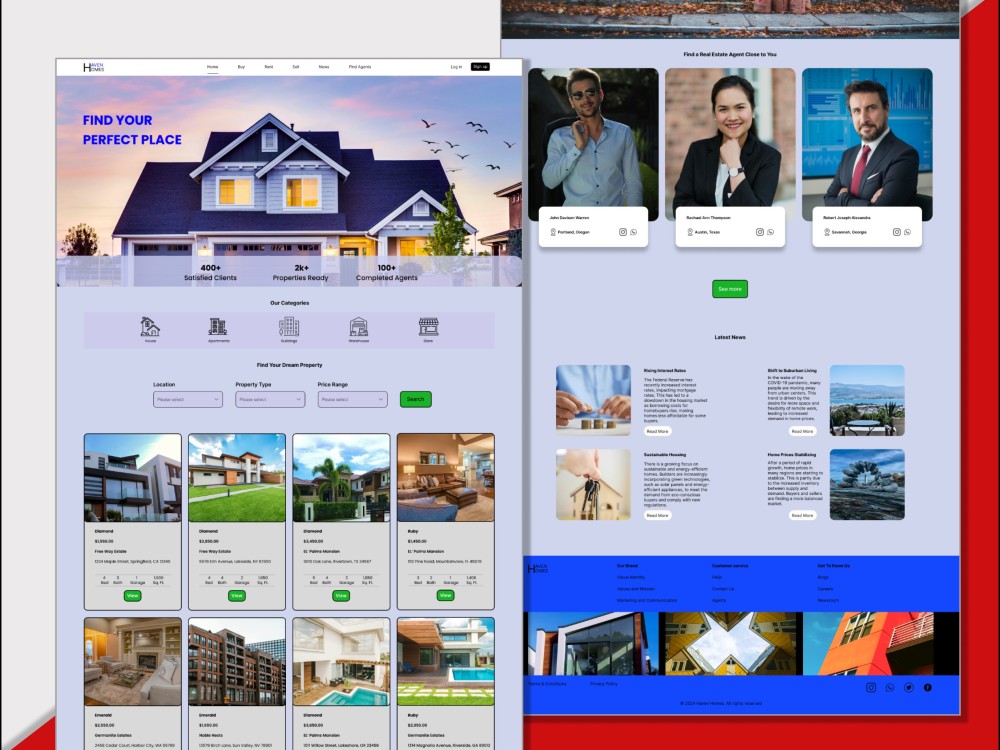Open John Davison Warren's WhatsApp icon
The width and height of the screenshot is (1000, 750).
point(633,232)
